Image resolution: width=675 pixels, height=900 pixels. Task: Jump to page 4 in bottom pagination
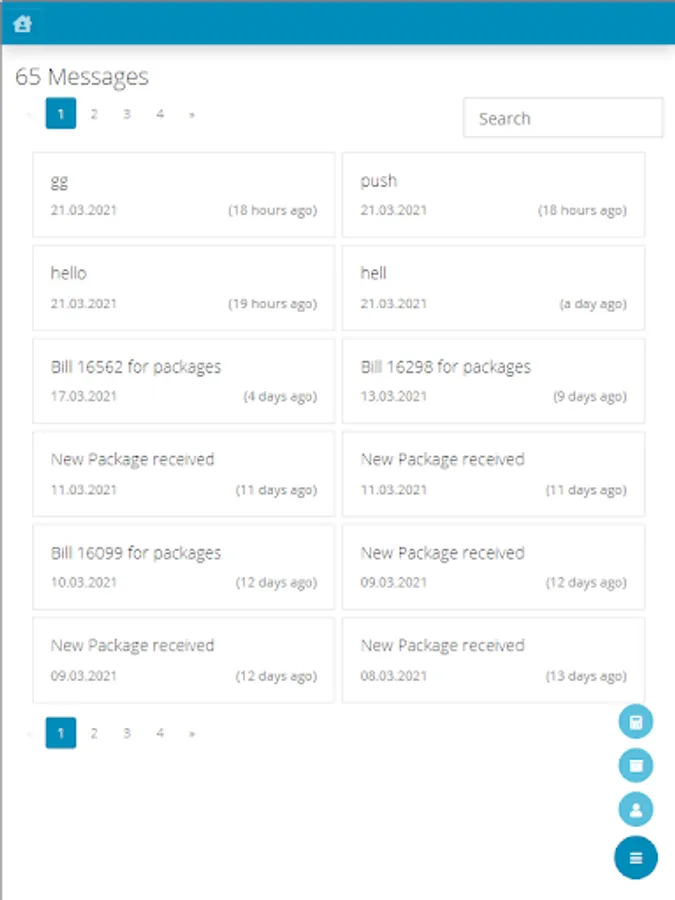pos(160,733)
